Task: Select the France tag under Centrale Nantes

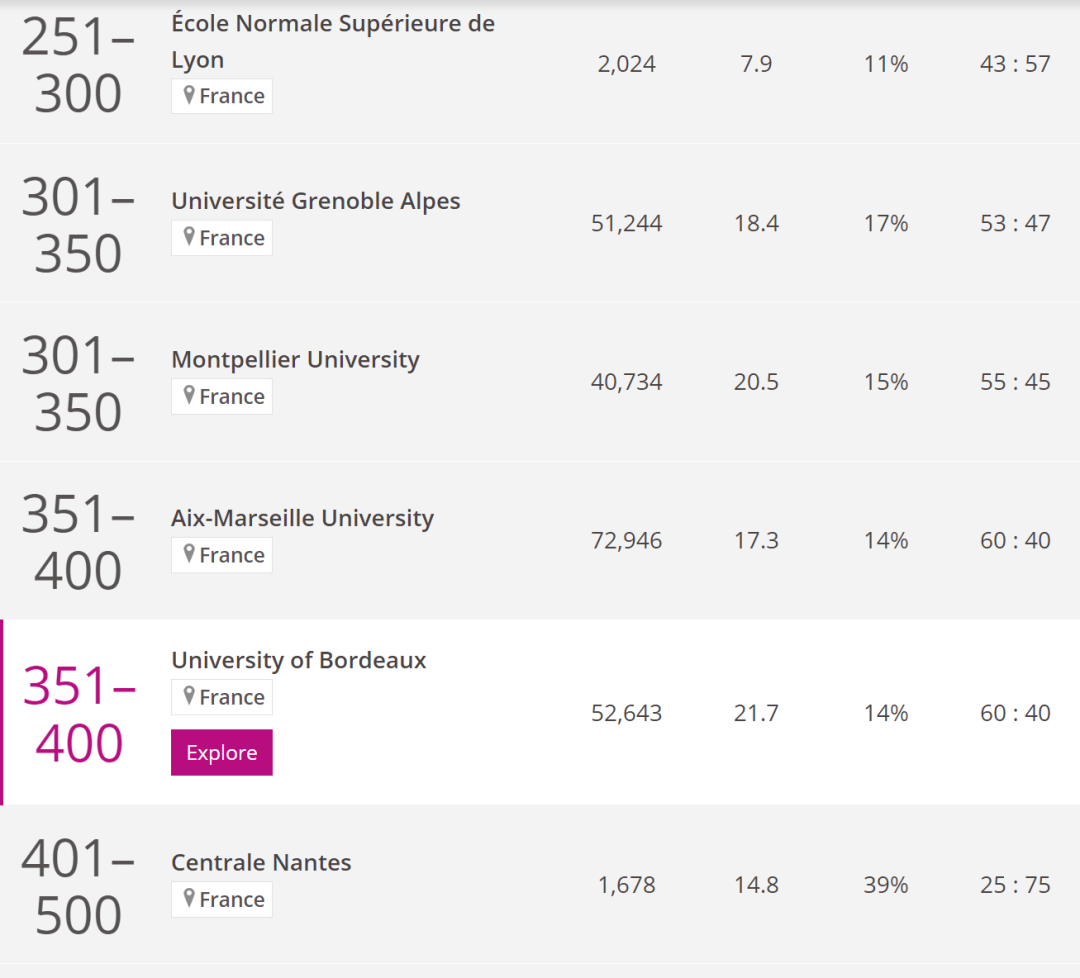Action: coord(222,899)
